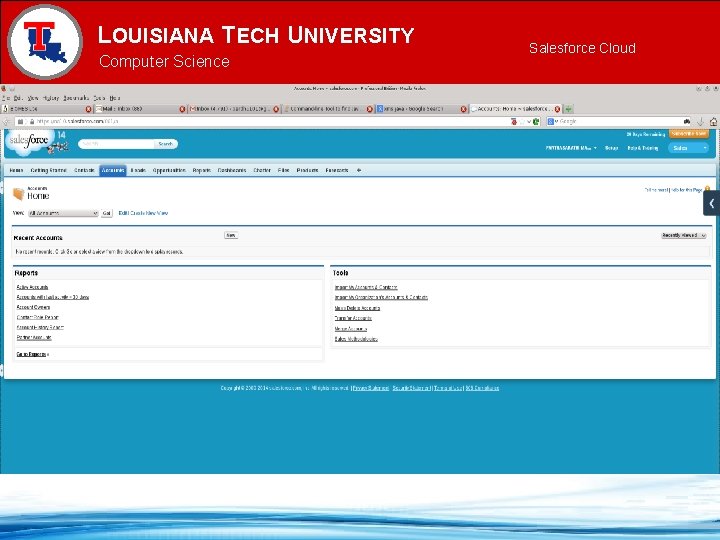Image resolution: width=720 pixels, height=540 pixels.
Task: Close the Gmail Inbox browser tab
Action: point(276,109)
